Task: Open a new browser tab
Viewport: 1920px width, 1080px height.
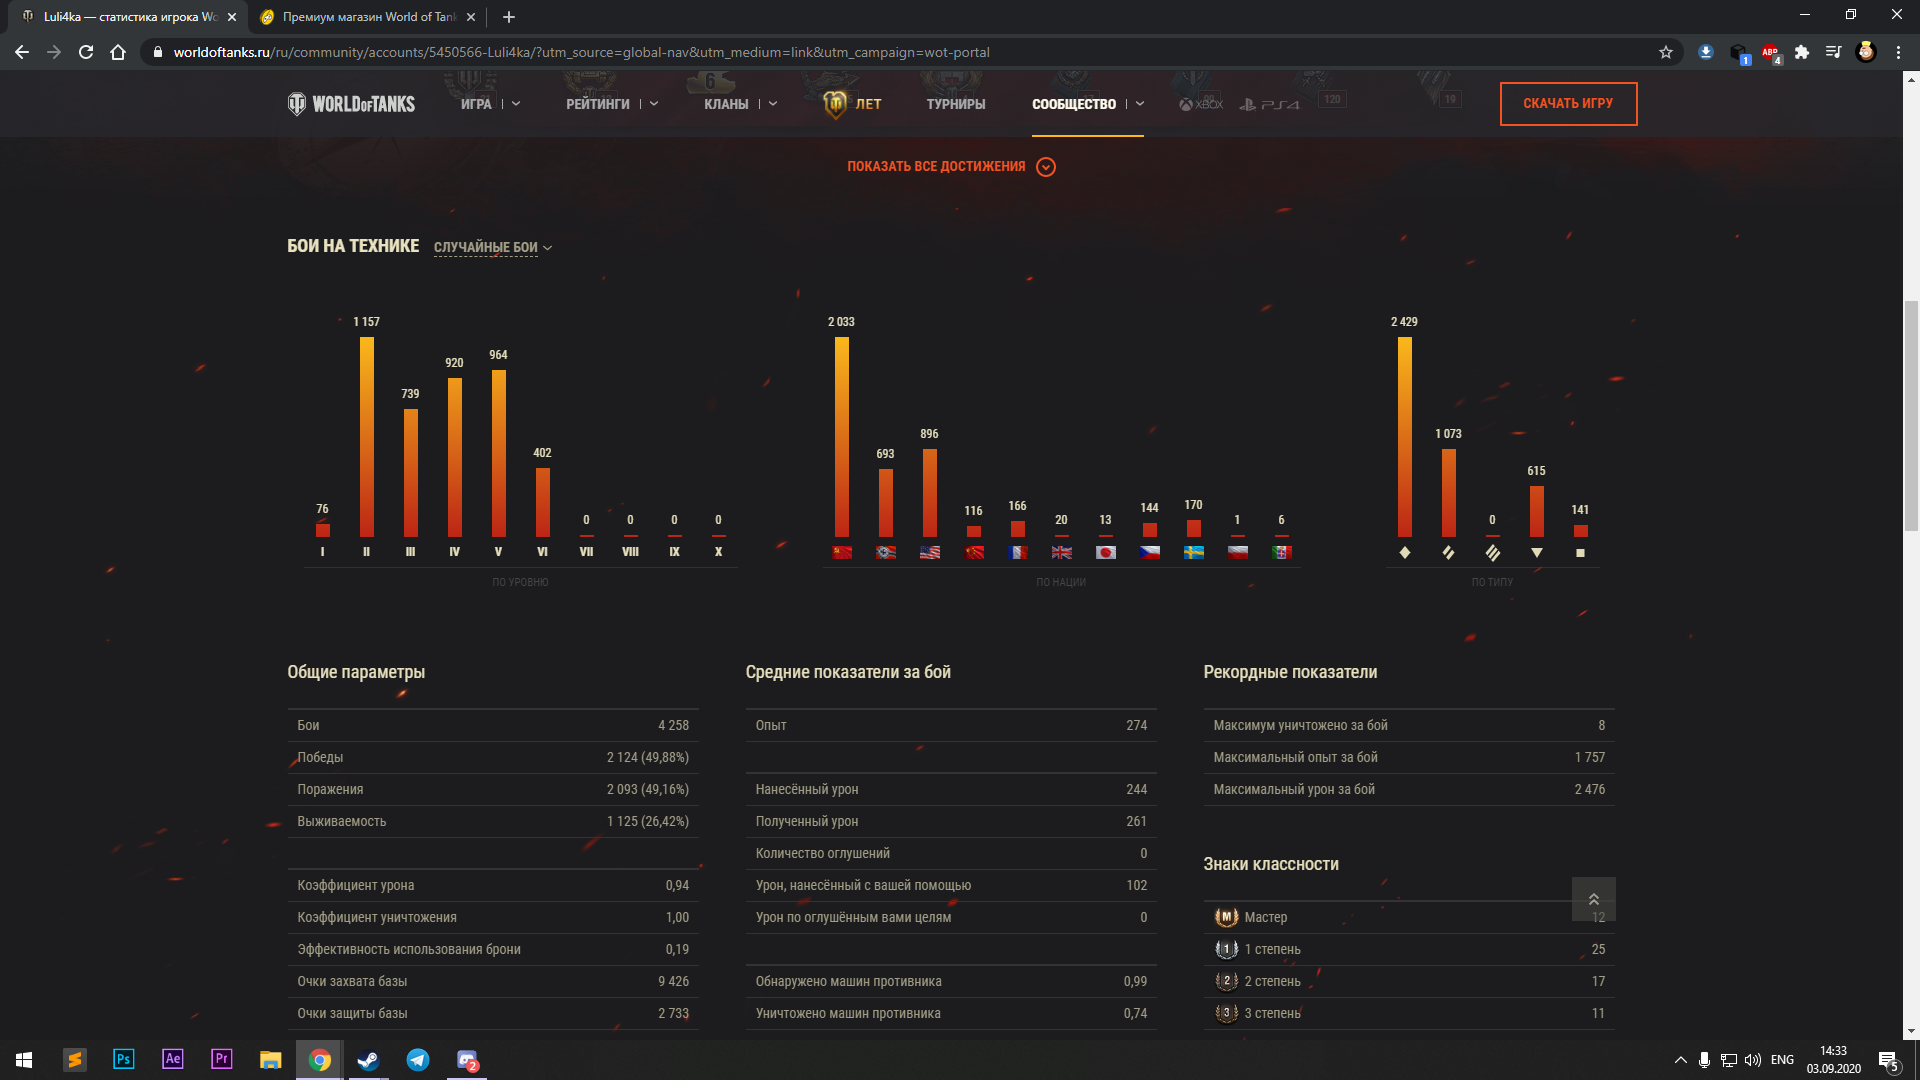Action: 509,17
